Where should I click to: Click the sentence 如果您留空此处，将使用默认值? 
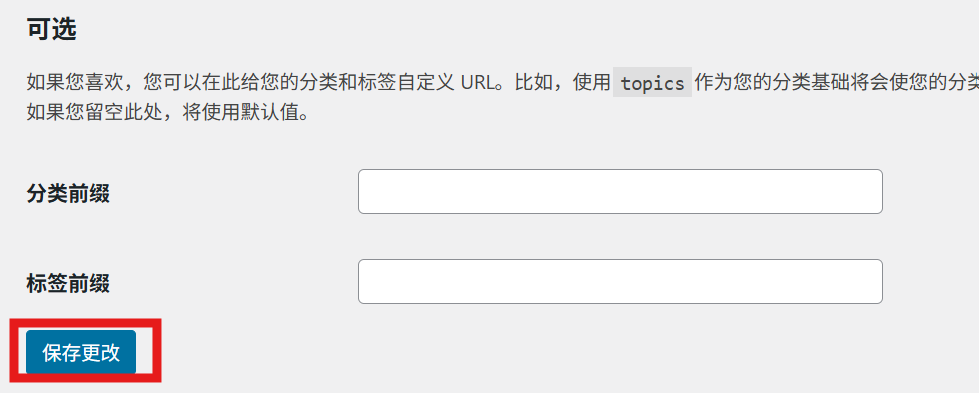tap(167, 114)
